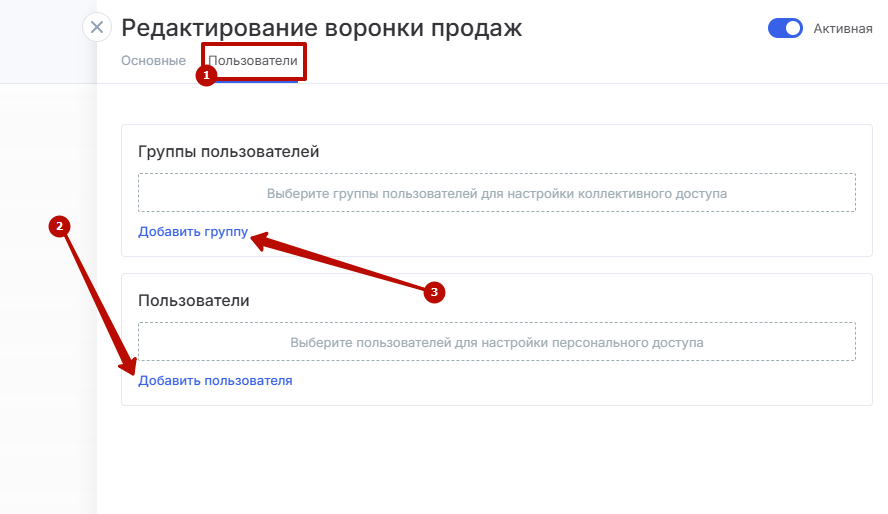Image resolution: width=888 pixels, height=514 pixels.
Task: Toggle the Активная switch off
Action: click(785, 28)
